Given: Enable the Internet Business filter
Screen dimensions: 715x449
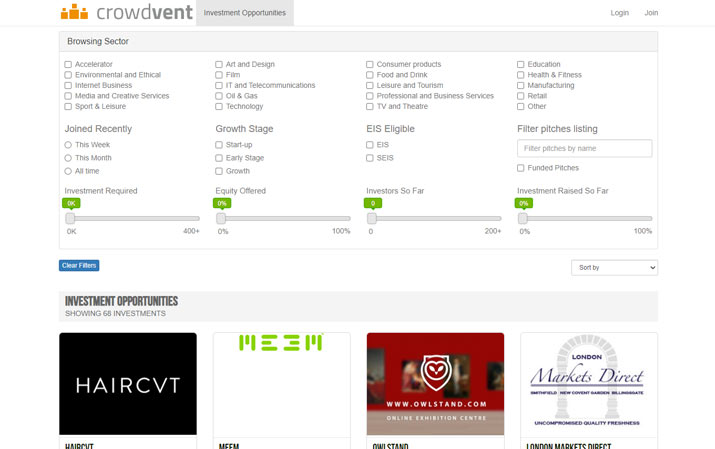Looking at the screenshot, I should click(x=68, y=85).
